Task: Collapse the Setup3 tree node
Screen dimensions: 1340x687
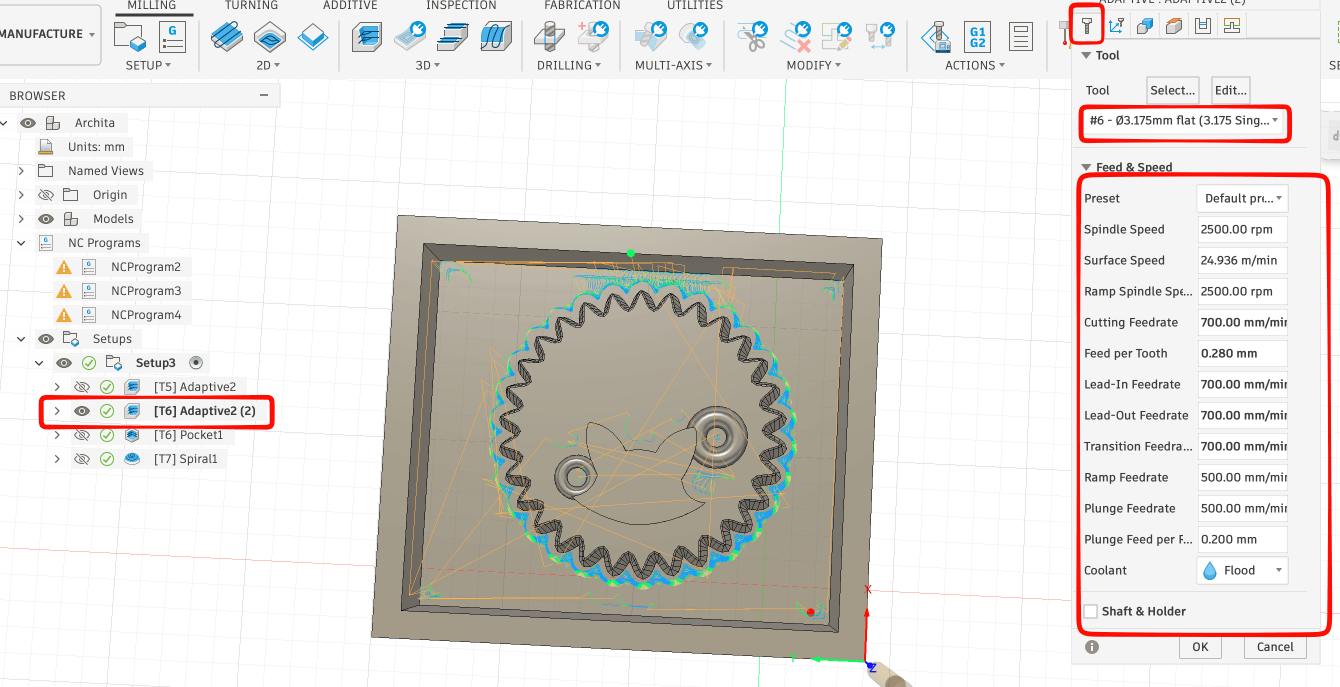Action: coord(40,363)
